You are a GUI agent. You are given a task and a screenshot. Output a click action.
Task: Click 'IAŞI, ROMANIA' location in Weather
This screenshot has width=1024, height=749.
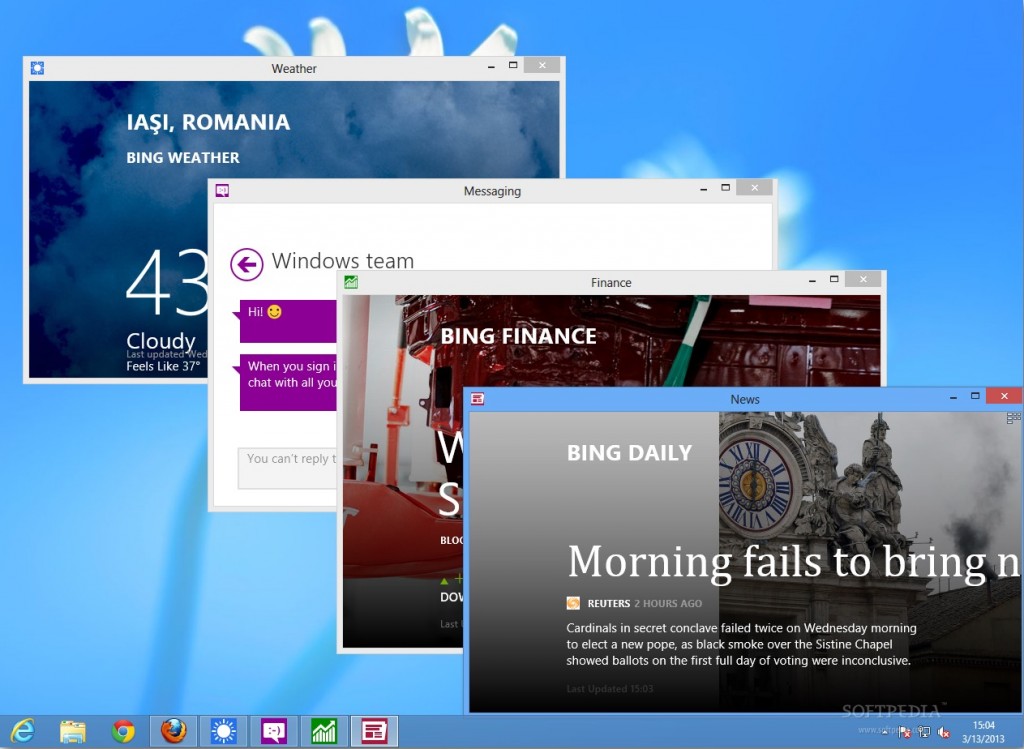pos(208,122)
